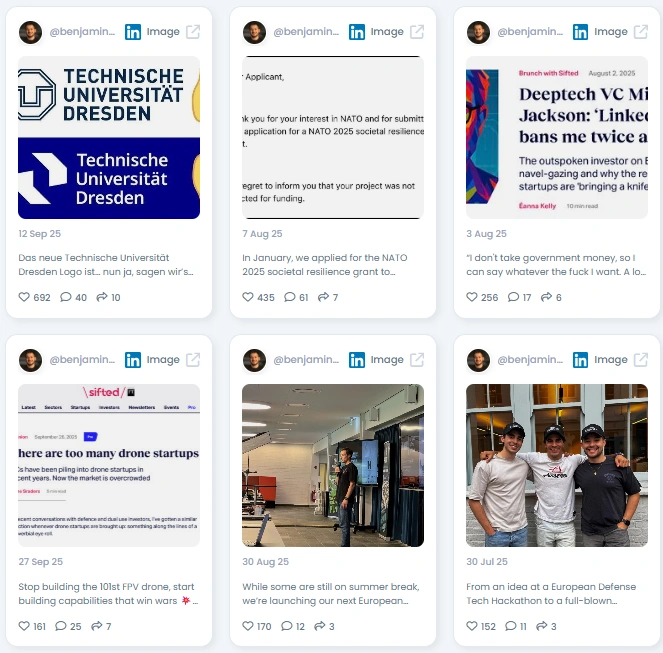Click @benjamin handle on 7 Aug 25 post
The image size is (663, 653).
(x=306, y=32)
